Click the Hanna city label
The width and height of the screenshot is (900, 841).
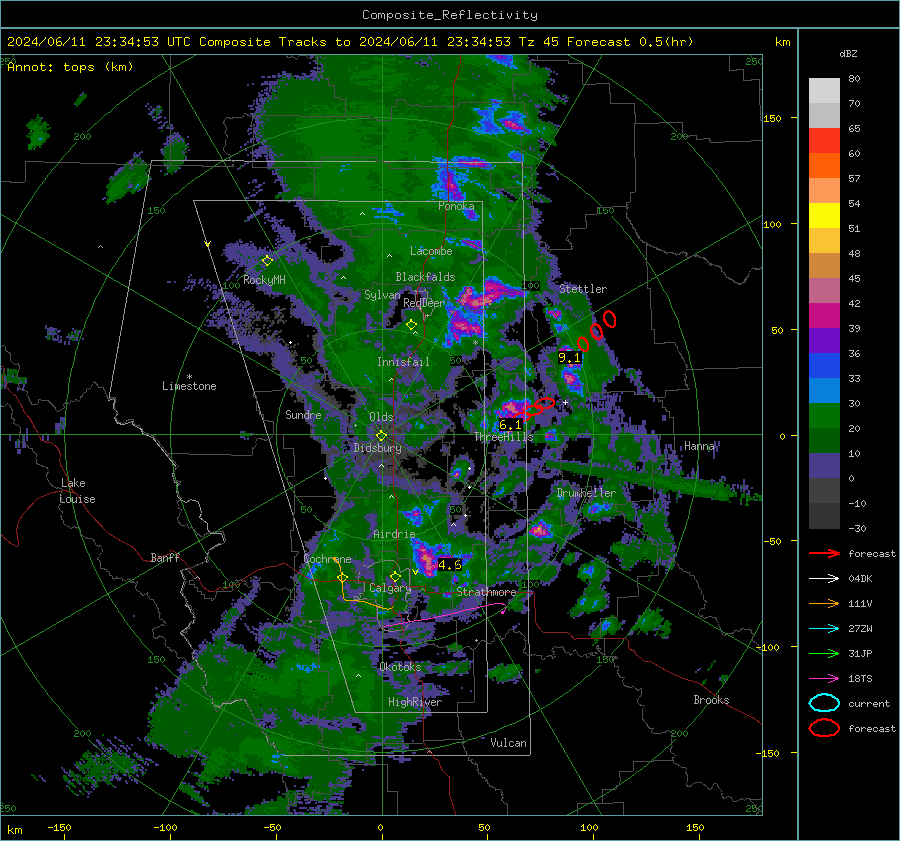coord(700,446)
